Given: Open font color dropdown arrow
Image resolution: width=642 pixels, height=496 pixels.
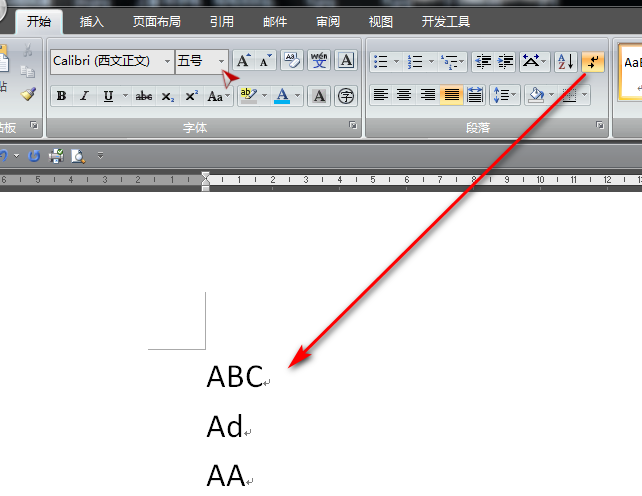Looking at the screenshot, I should 298,96.
